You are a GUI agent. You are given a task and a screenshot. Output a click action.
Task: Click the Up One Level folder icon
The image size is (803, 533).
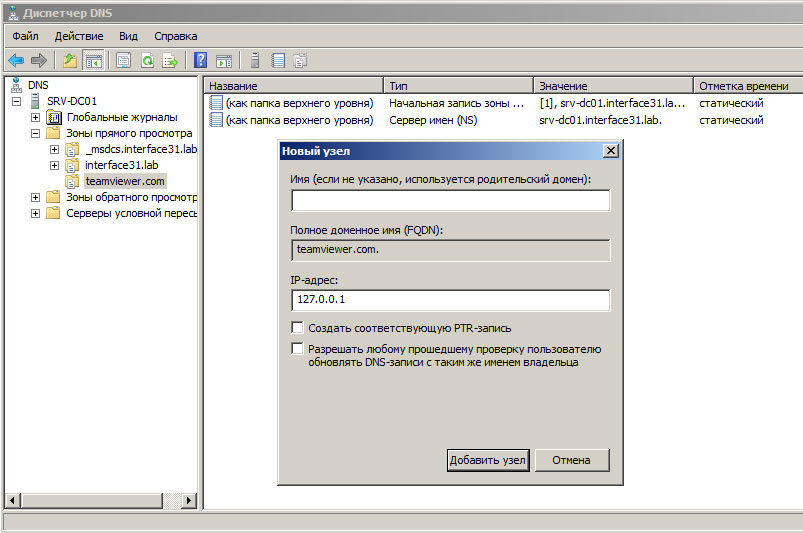point(69,60)
